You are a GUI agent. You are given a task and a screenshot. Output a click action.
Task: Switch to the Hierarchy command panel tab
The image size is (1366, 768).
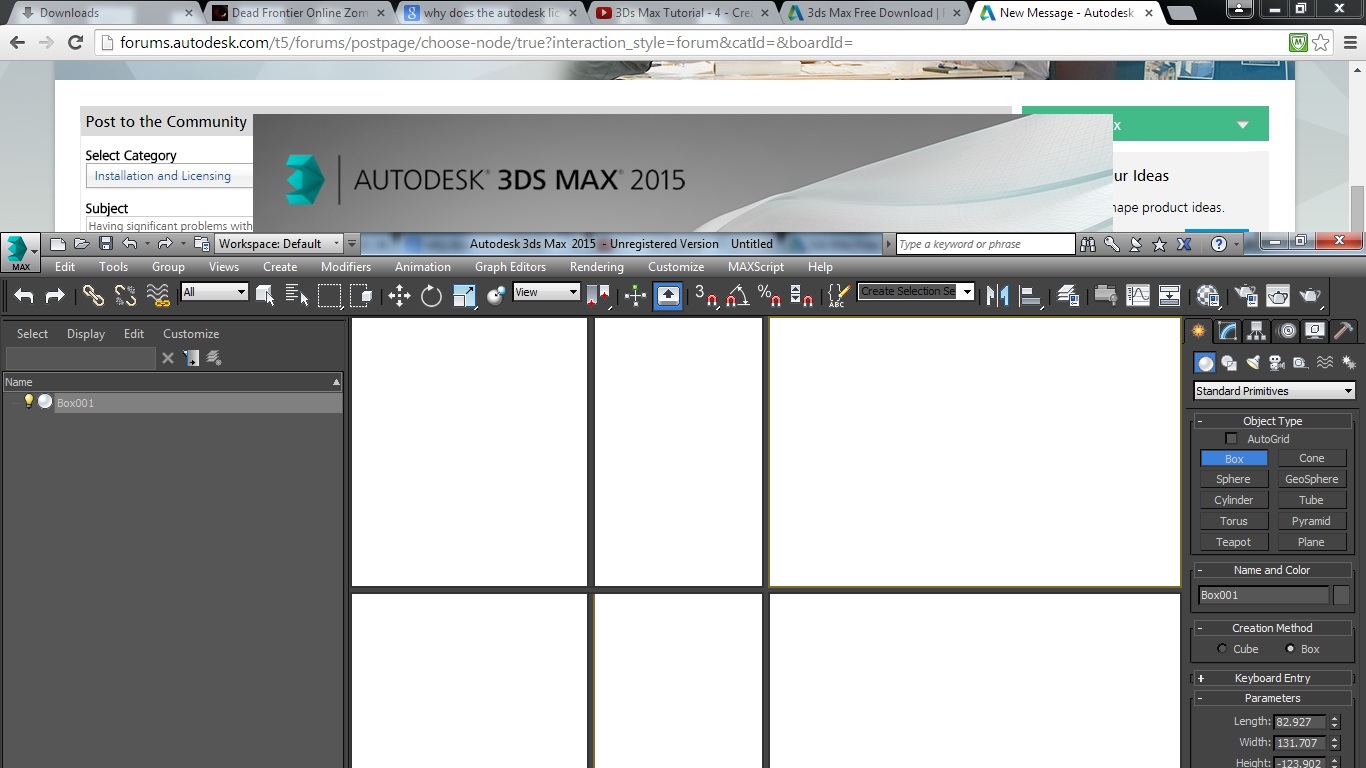(1256, 331)
